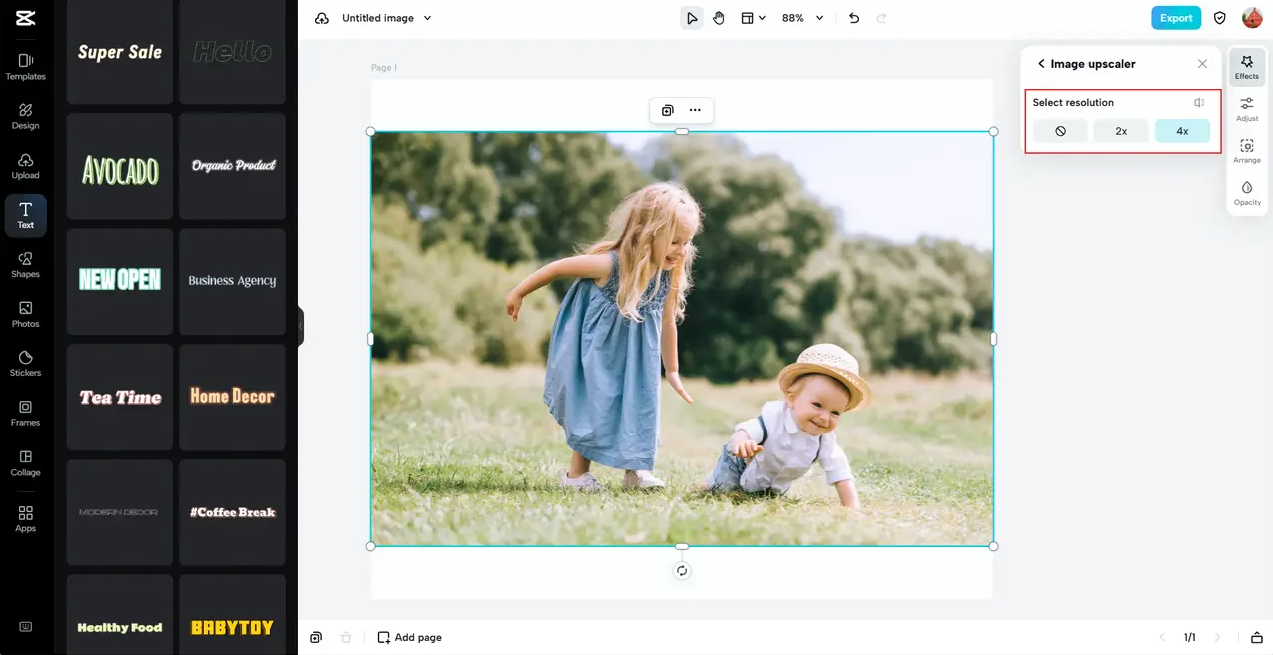Open the Upload sidebar panel

25,166
